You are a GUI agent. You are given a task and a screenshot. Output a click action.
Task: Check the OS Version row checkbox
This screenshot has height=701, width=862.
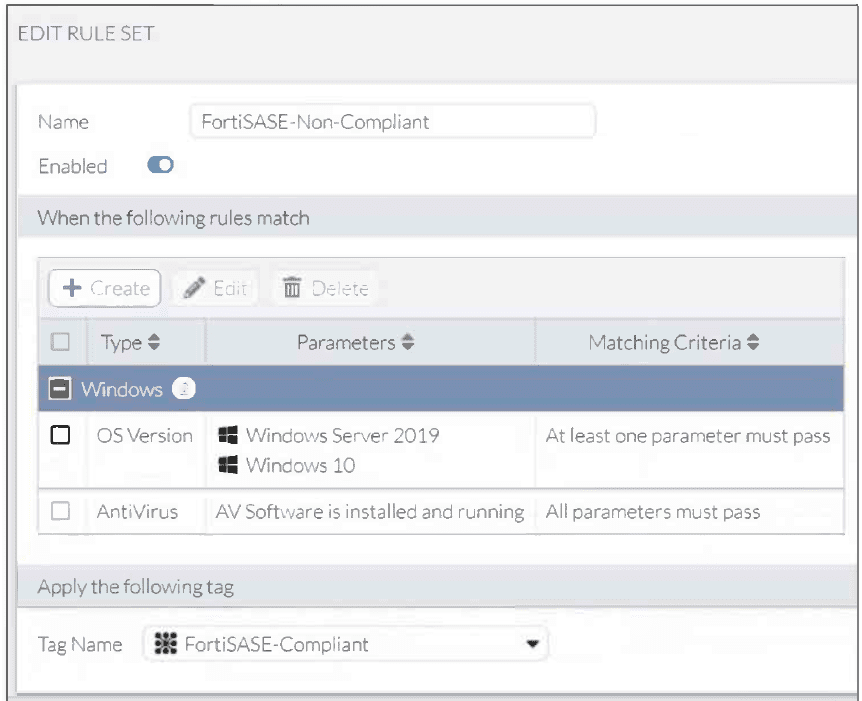coord(60,435)
